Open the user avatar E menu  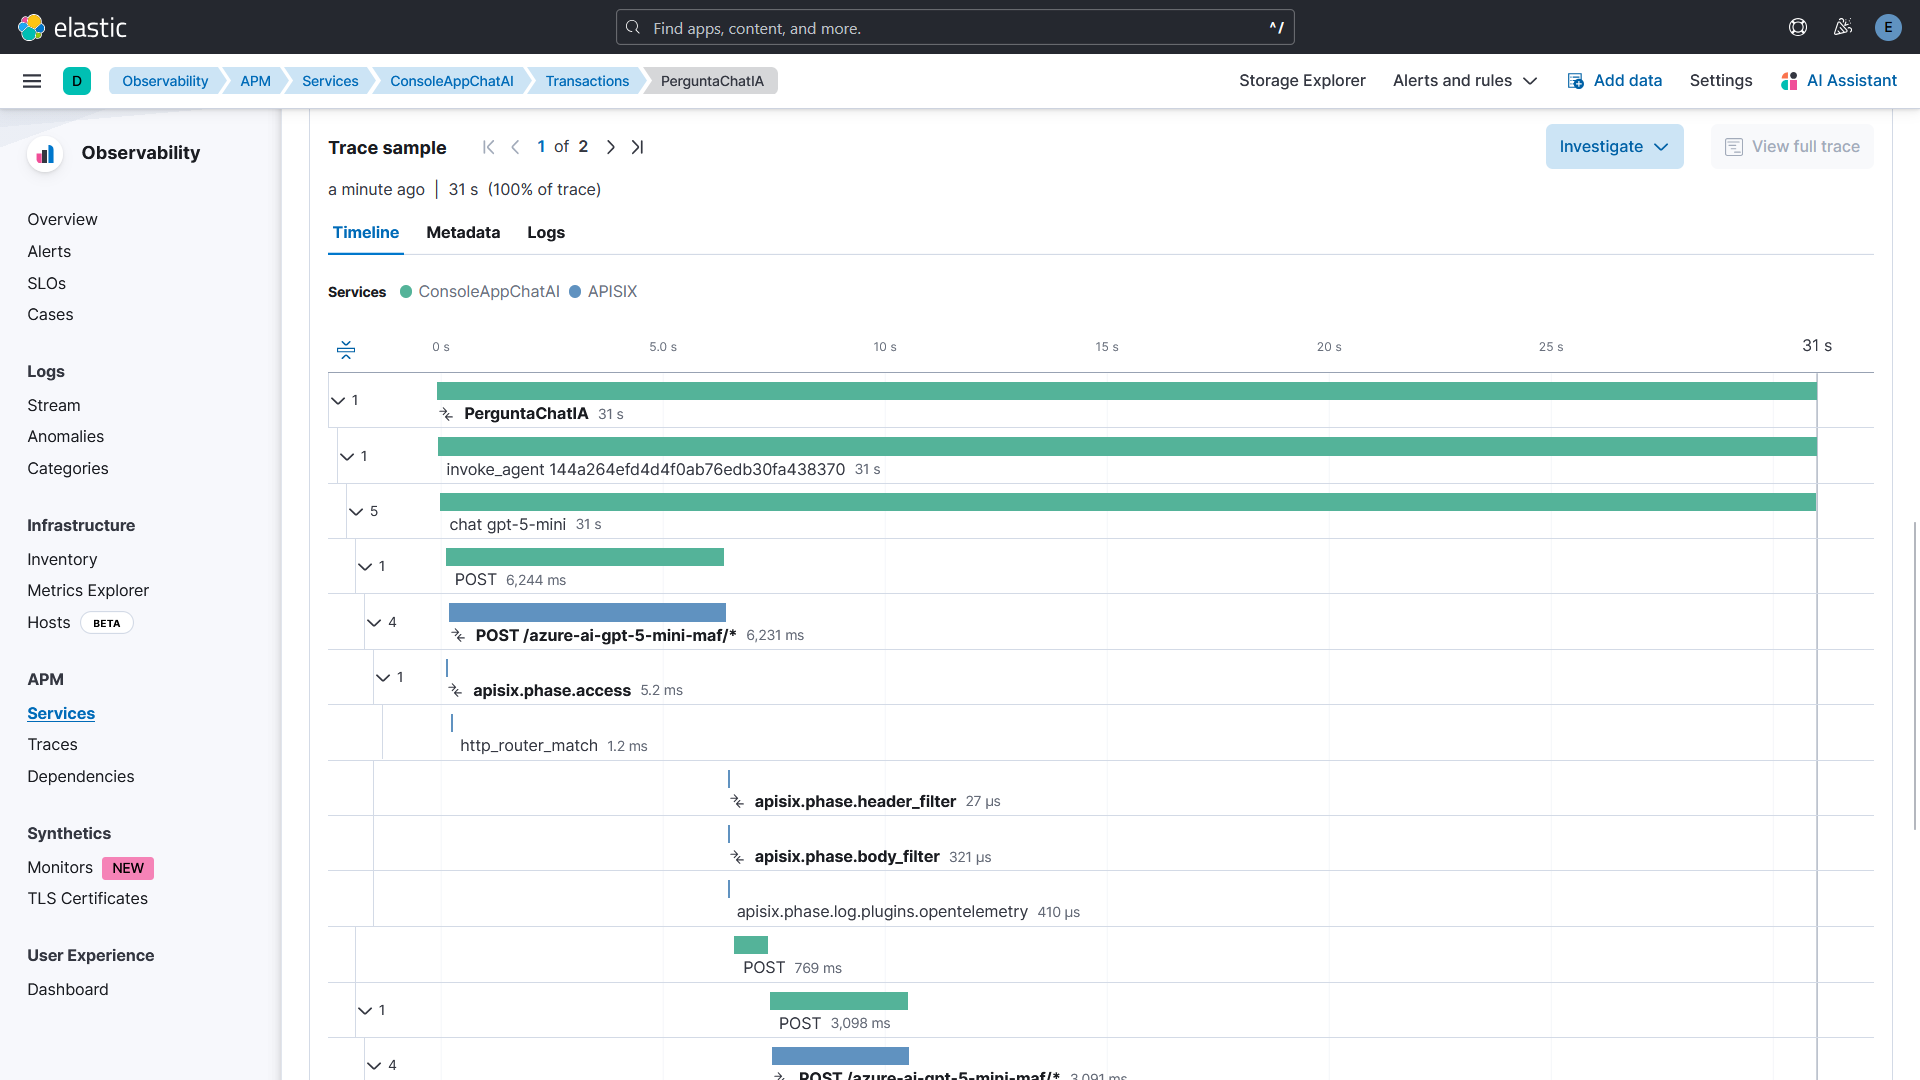click(1888, 27)
